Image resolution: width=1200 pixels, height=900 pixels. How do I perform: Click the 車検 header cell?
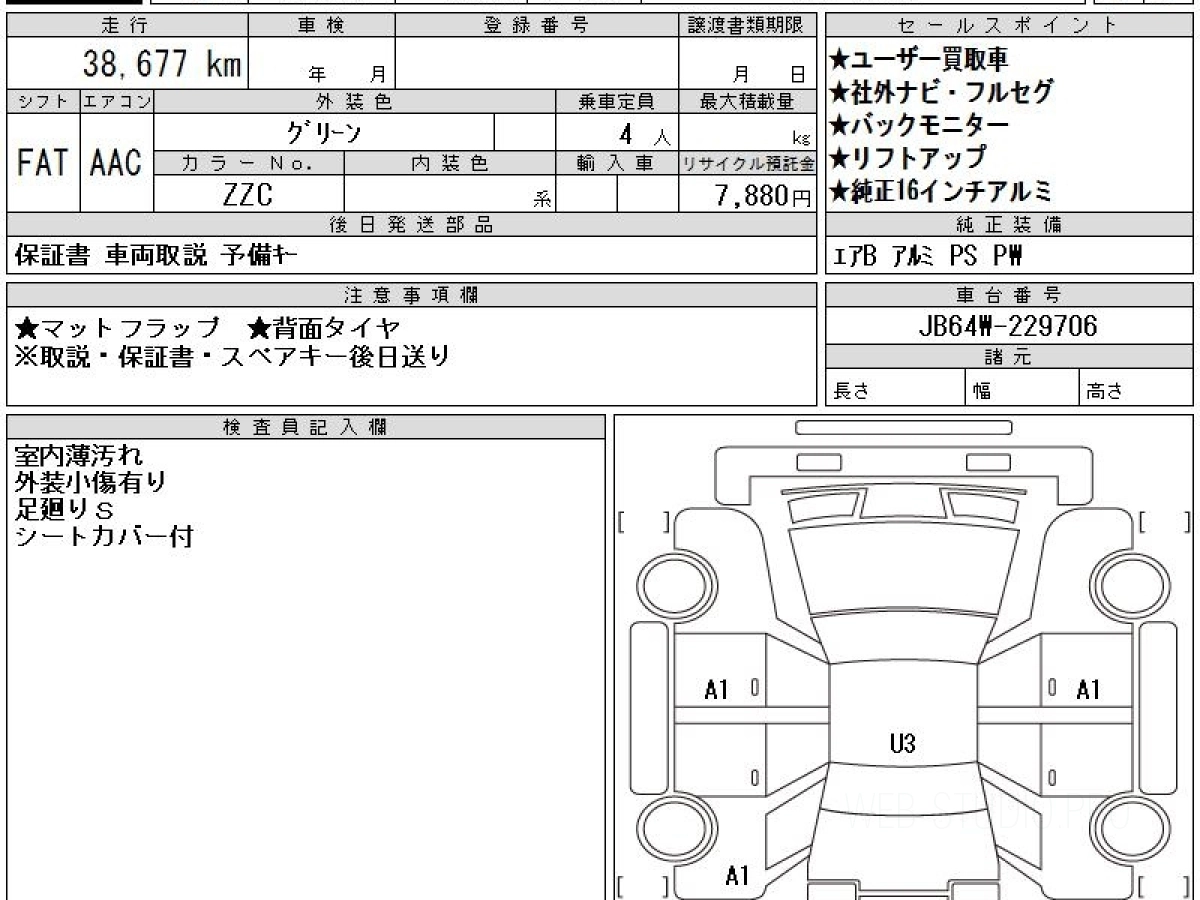321,26
